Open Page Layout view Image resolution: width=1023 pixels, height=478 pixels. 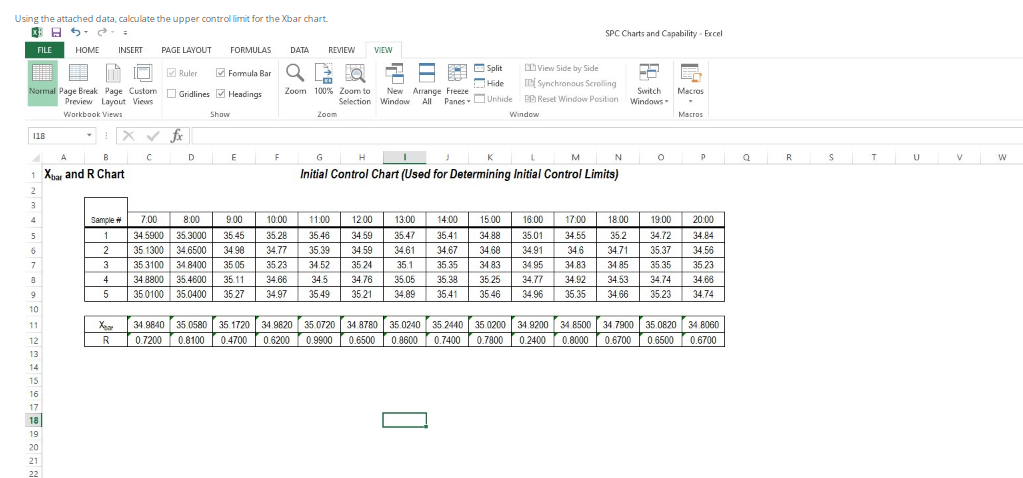[x=114, y=84]
